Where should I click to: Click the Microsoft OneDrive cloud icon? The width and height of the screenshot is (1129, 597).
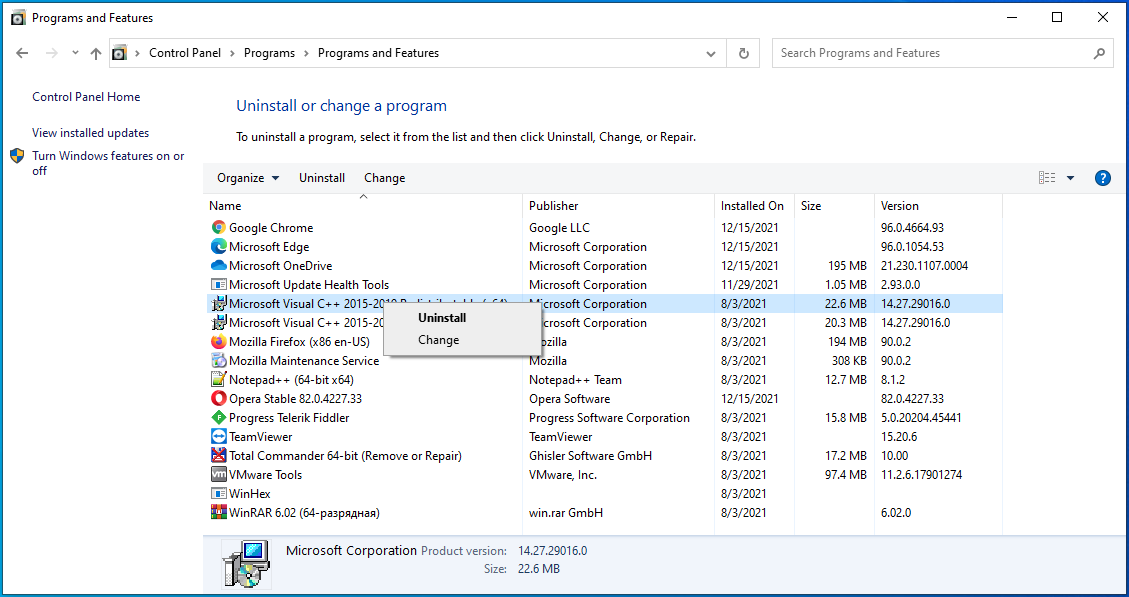(219, 266)
